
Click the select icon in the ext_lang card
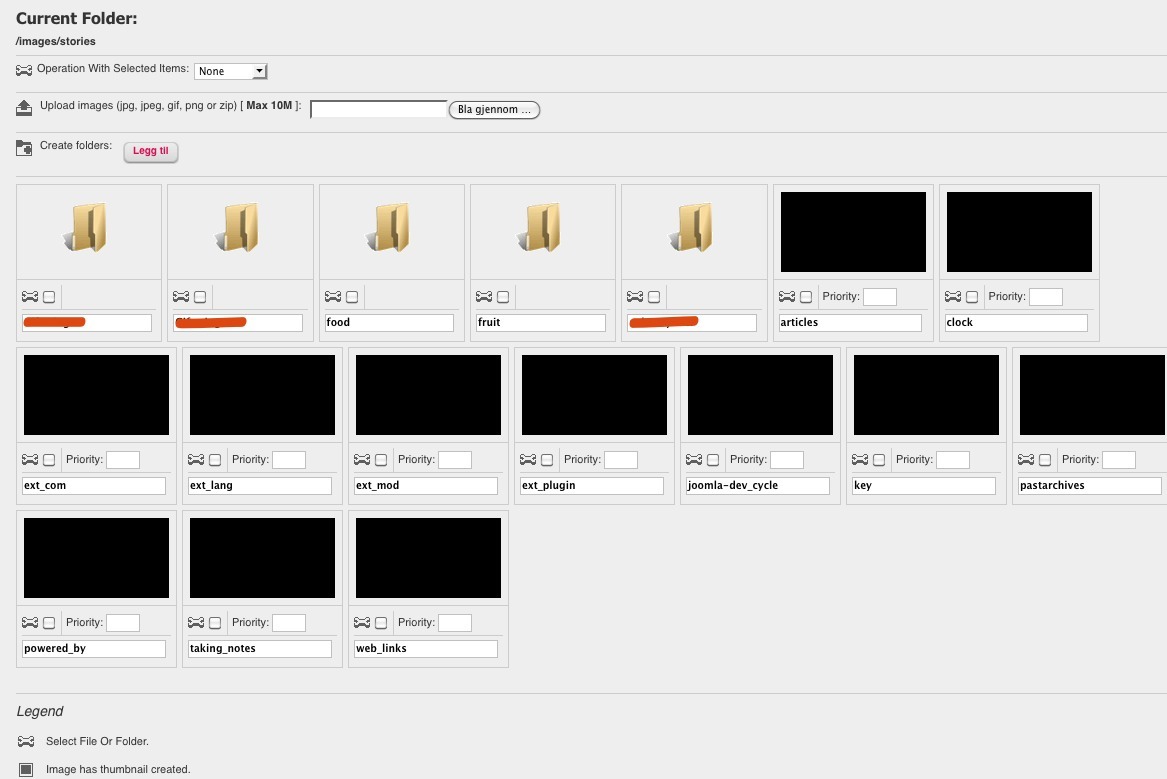tap(196, 460)
